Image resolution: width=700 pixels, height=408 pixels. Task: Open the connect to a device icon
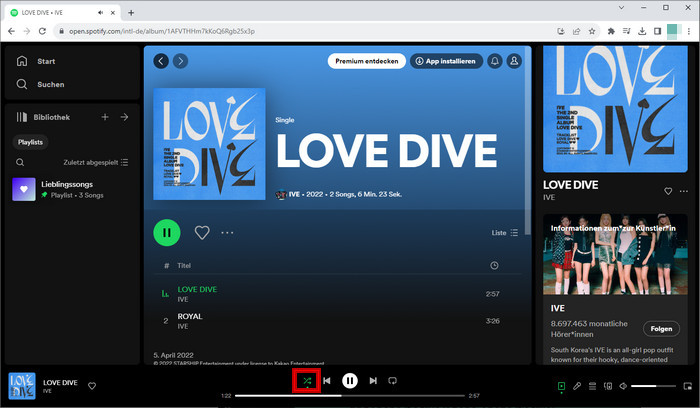point(608,386)
